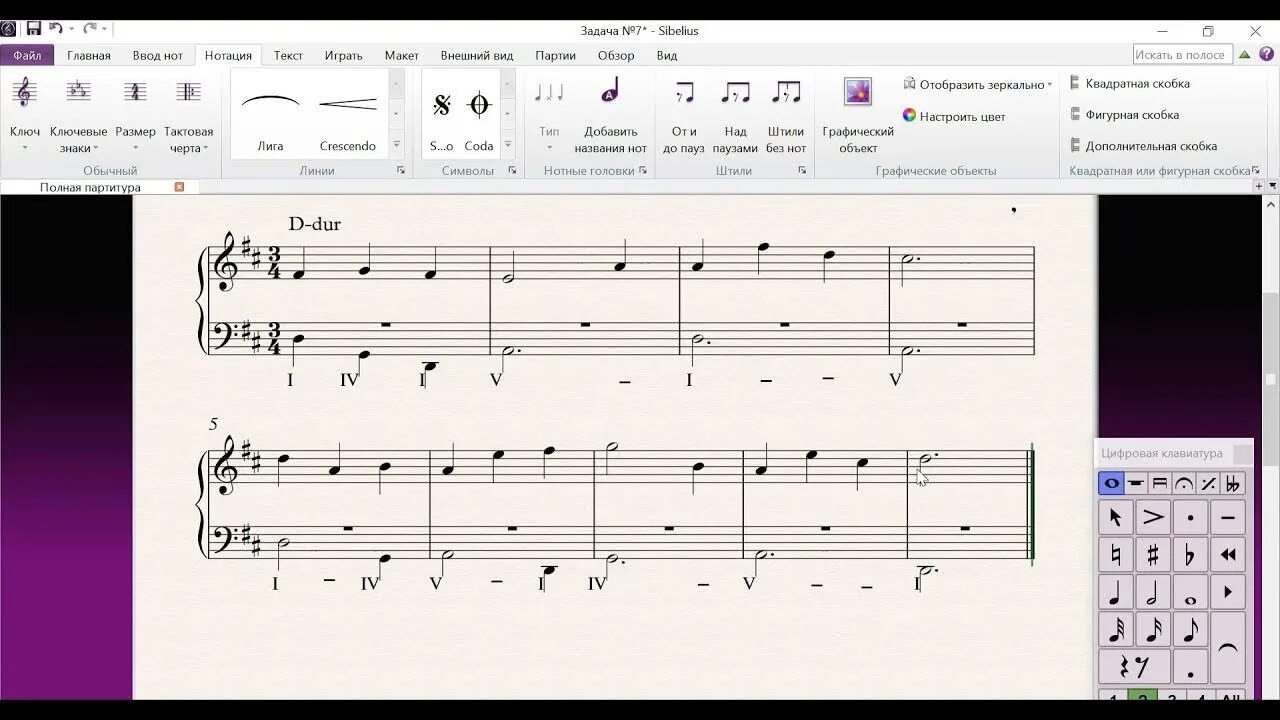
Task: Switch to the Внешний вид tab
Action: [x=477, y=55]
